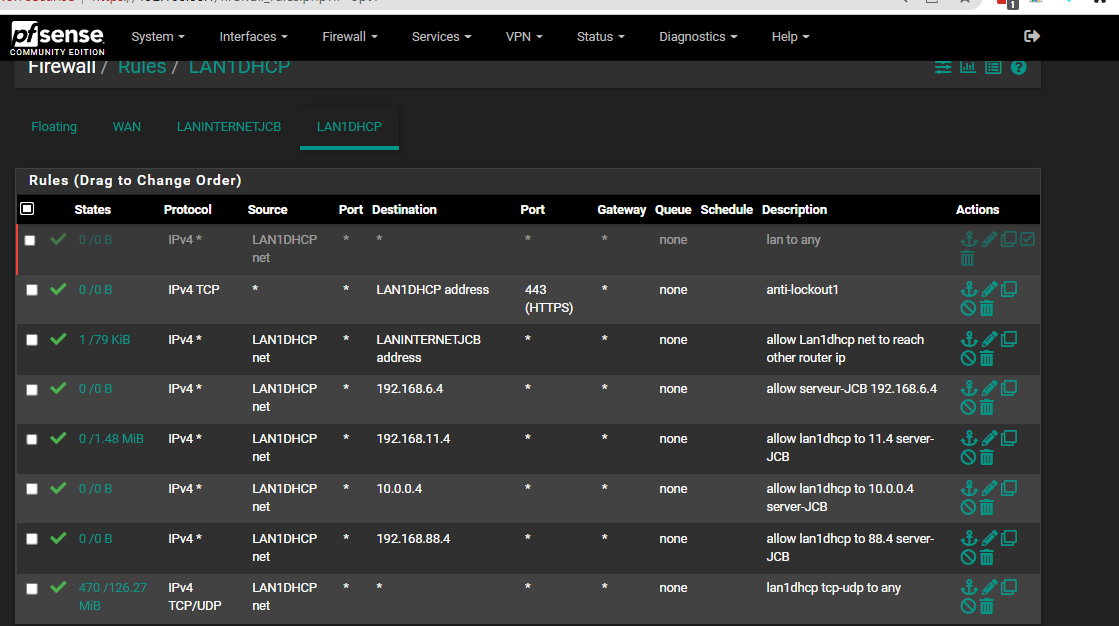Open the Diagnostics dropdown menu
This screenshot has height=626, width=1119.
pos(698,36)
